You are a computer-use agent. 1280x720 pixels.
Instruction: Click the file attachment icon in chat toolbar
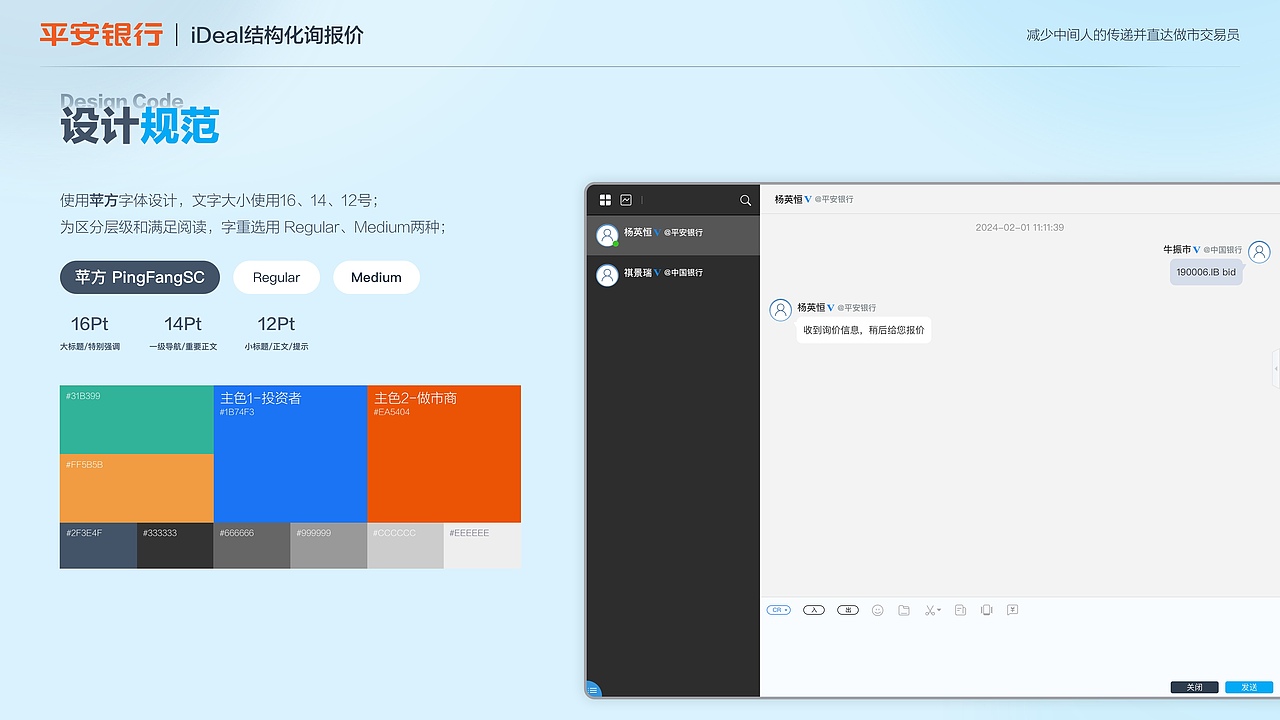point(904,610)
